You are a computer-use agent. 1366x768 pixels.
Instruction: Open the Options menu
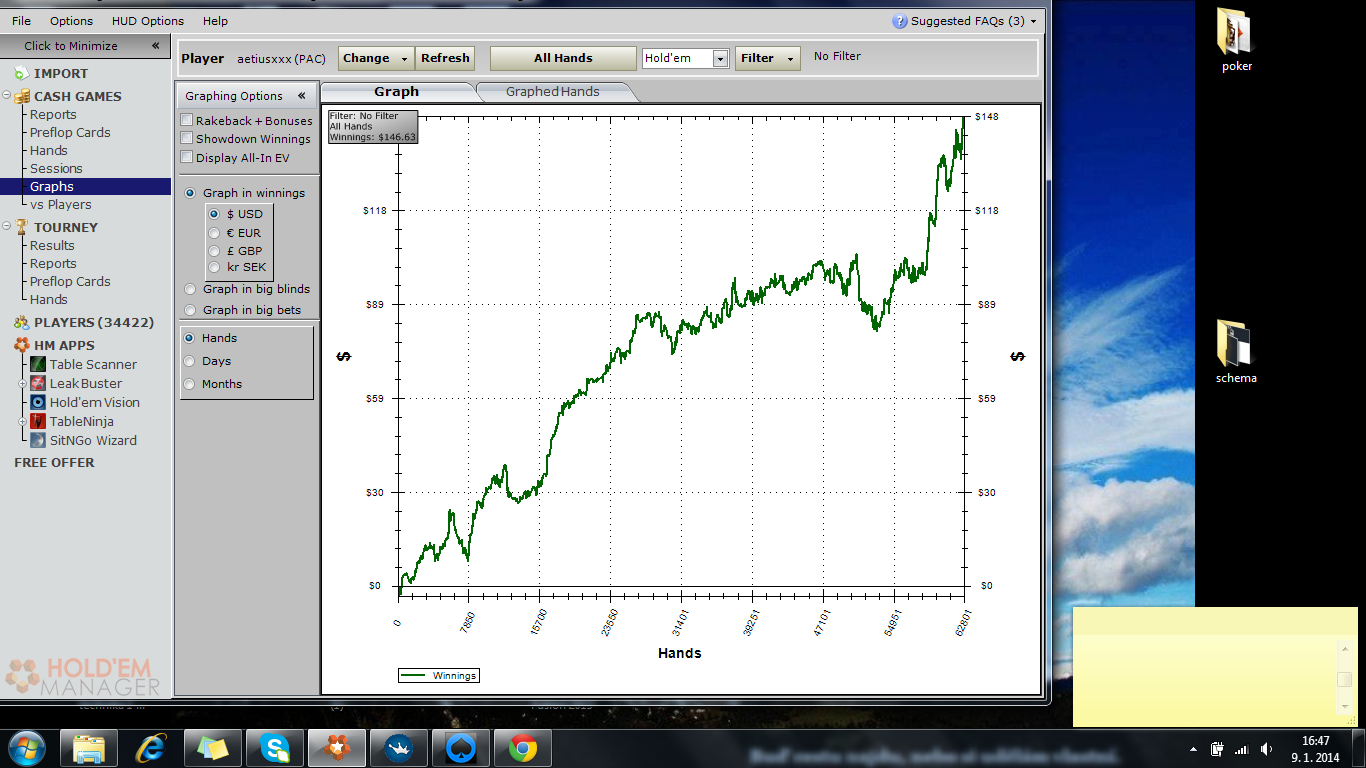pyautogui.click(x=71, y=21)
